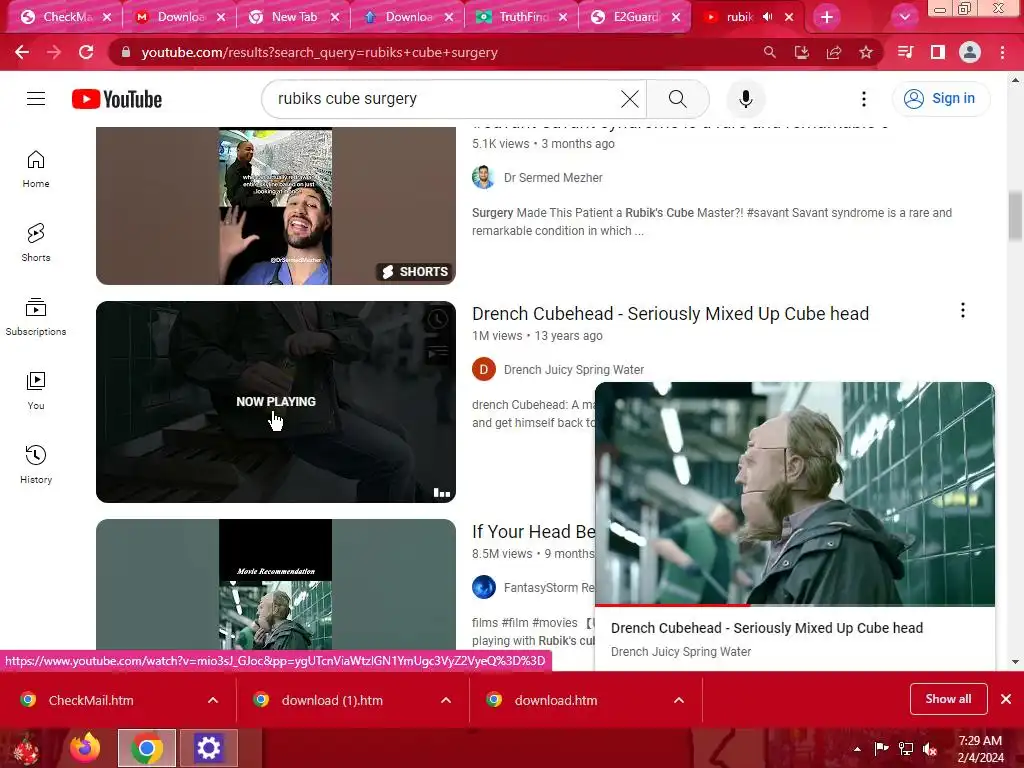Click the Sign in button
1024x768 pixels.
pyautogui.click(x=940, y=99)
